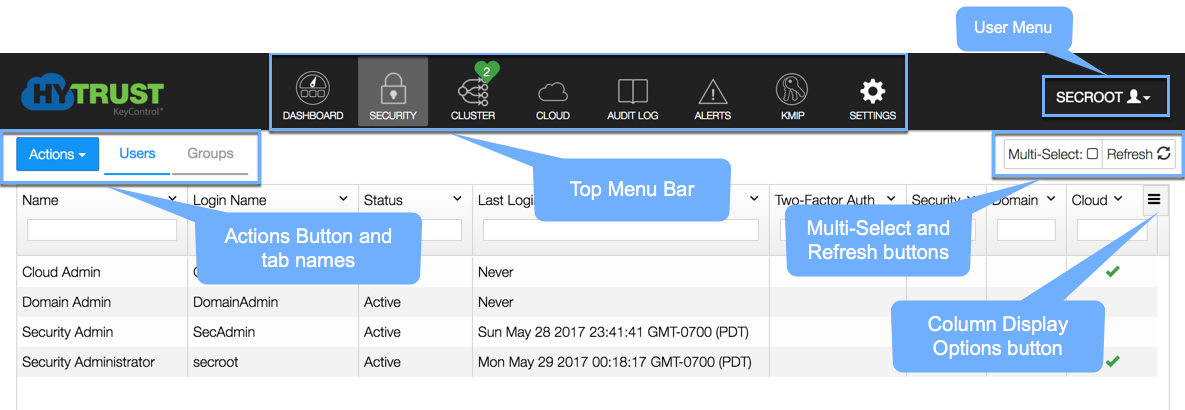Open the Settings gear icon
Image resolution: width=1185 pixels, height=410 pixels.
click(872, 92)
